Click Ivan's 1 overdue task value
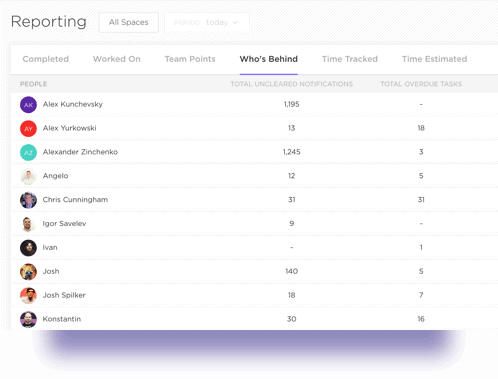 pyautogui.click(x=421, y=247)
